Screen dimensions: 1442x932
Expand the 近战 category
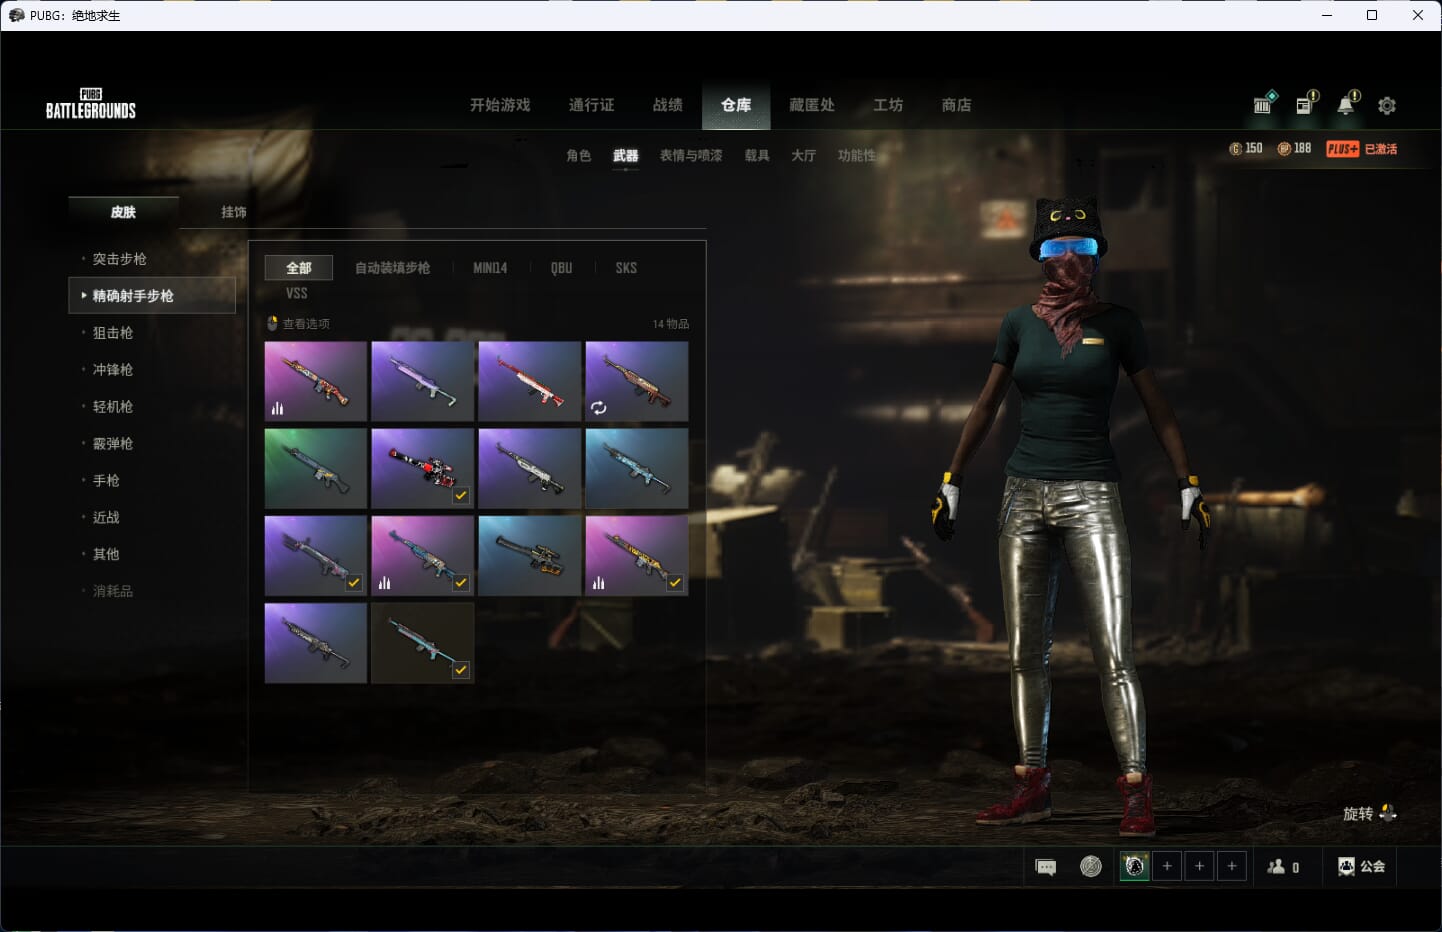106,518
